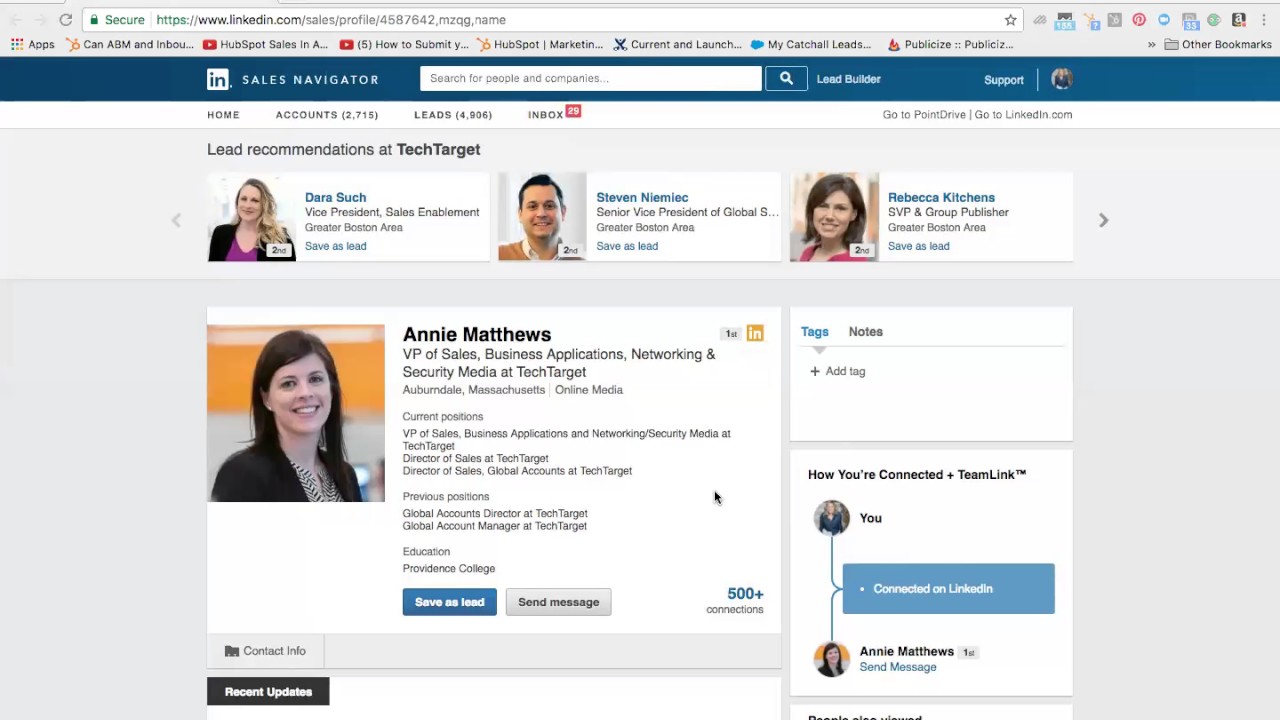Click the Amazon extension icon
The height and width of the screenshot is (720, 1280).
1239,20
